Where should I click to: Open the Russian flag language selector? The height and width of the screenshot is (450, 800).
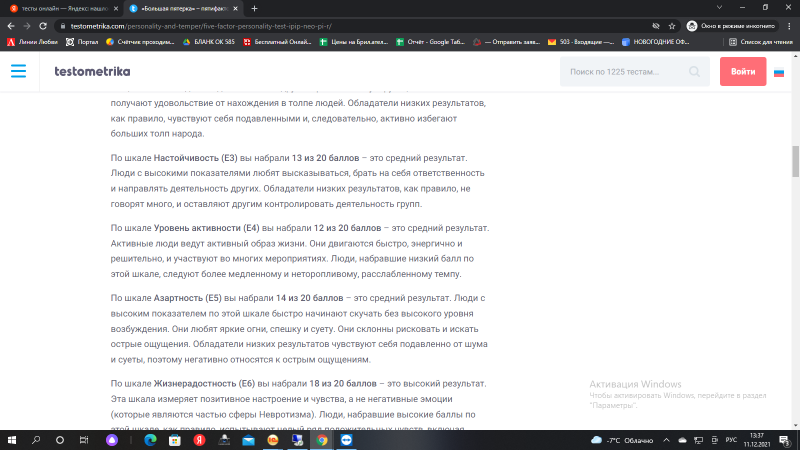pyautogui.click(x=778, y=72)
